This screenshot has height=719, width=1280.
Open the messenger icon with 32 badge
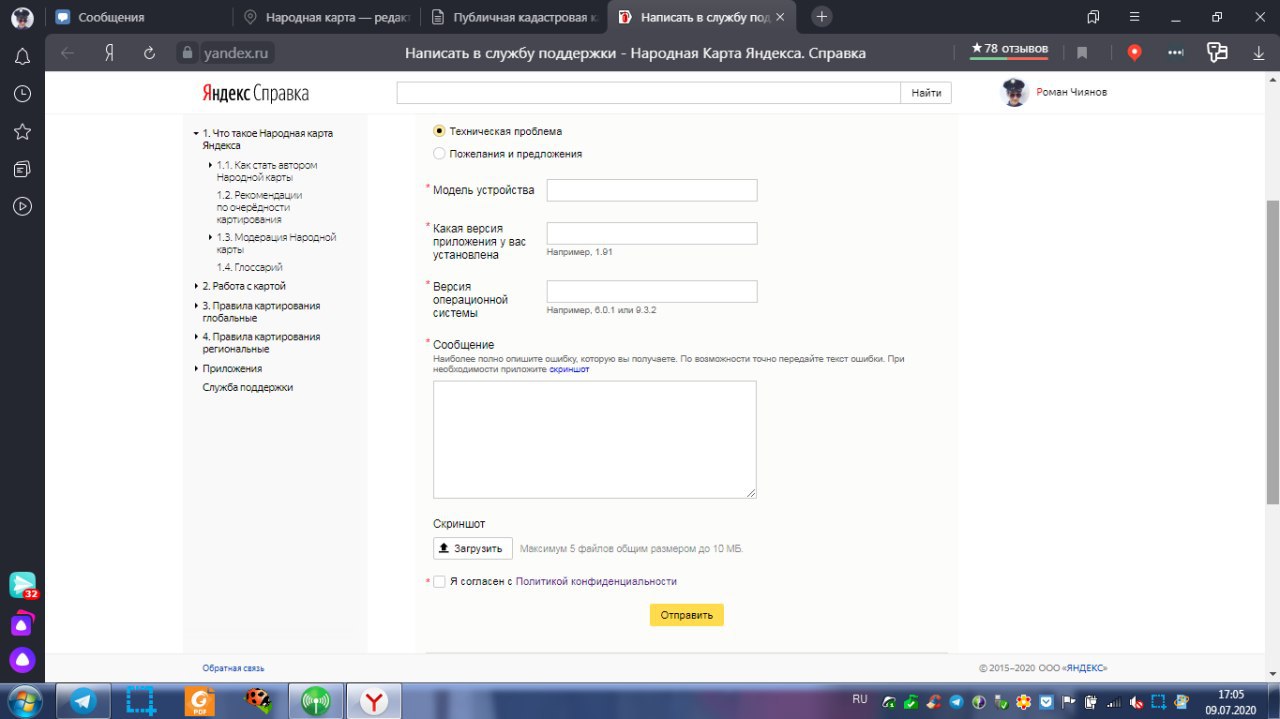(x=22, y=585)
